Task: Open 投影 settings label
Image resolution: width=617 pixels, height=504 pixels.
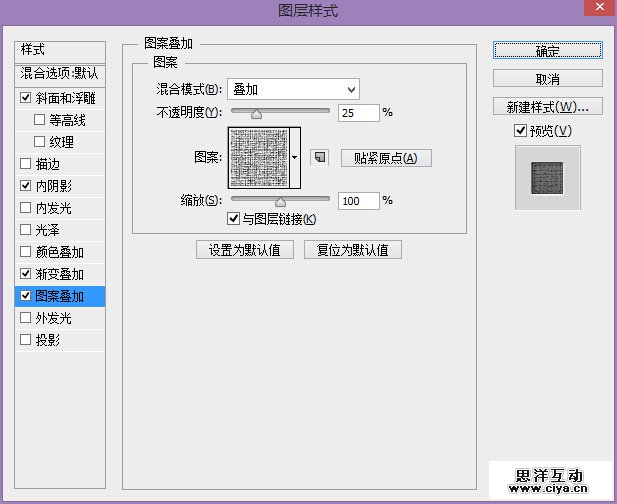Action: pyautogui.click(x=48, y=340)
